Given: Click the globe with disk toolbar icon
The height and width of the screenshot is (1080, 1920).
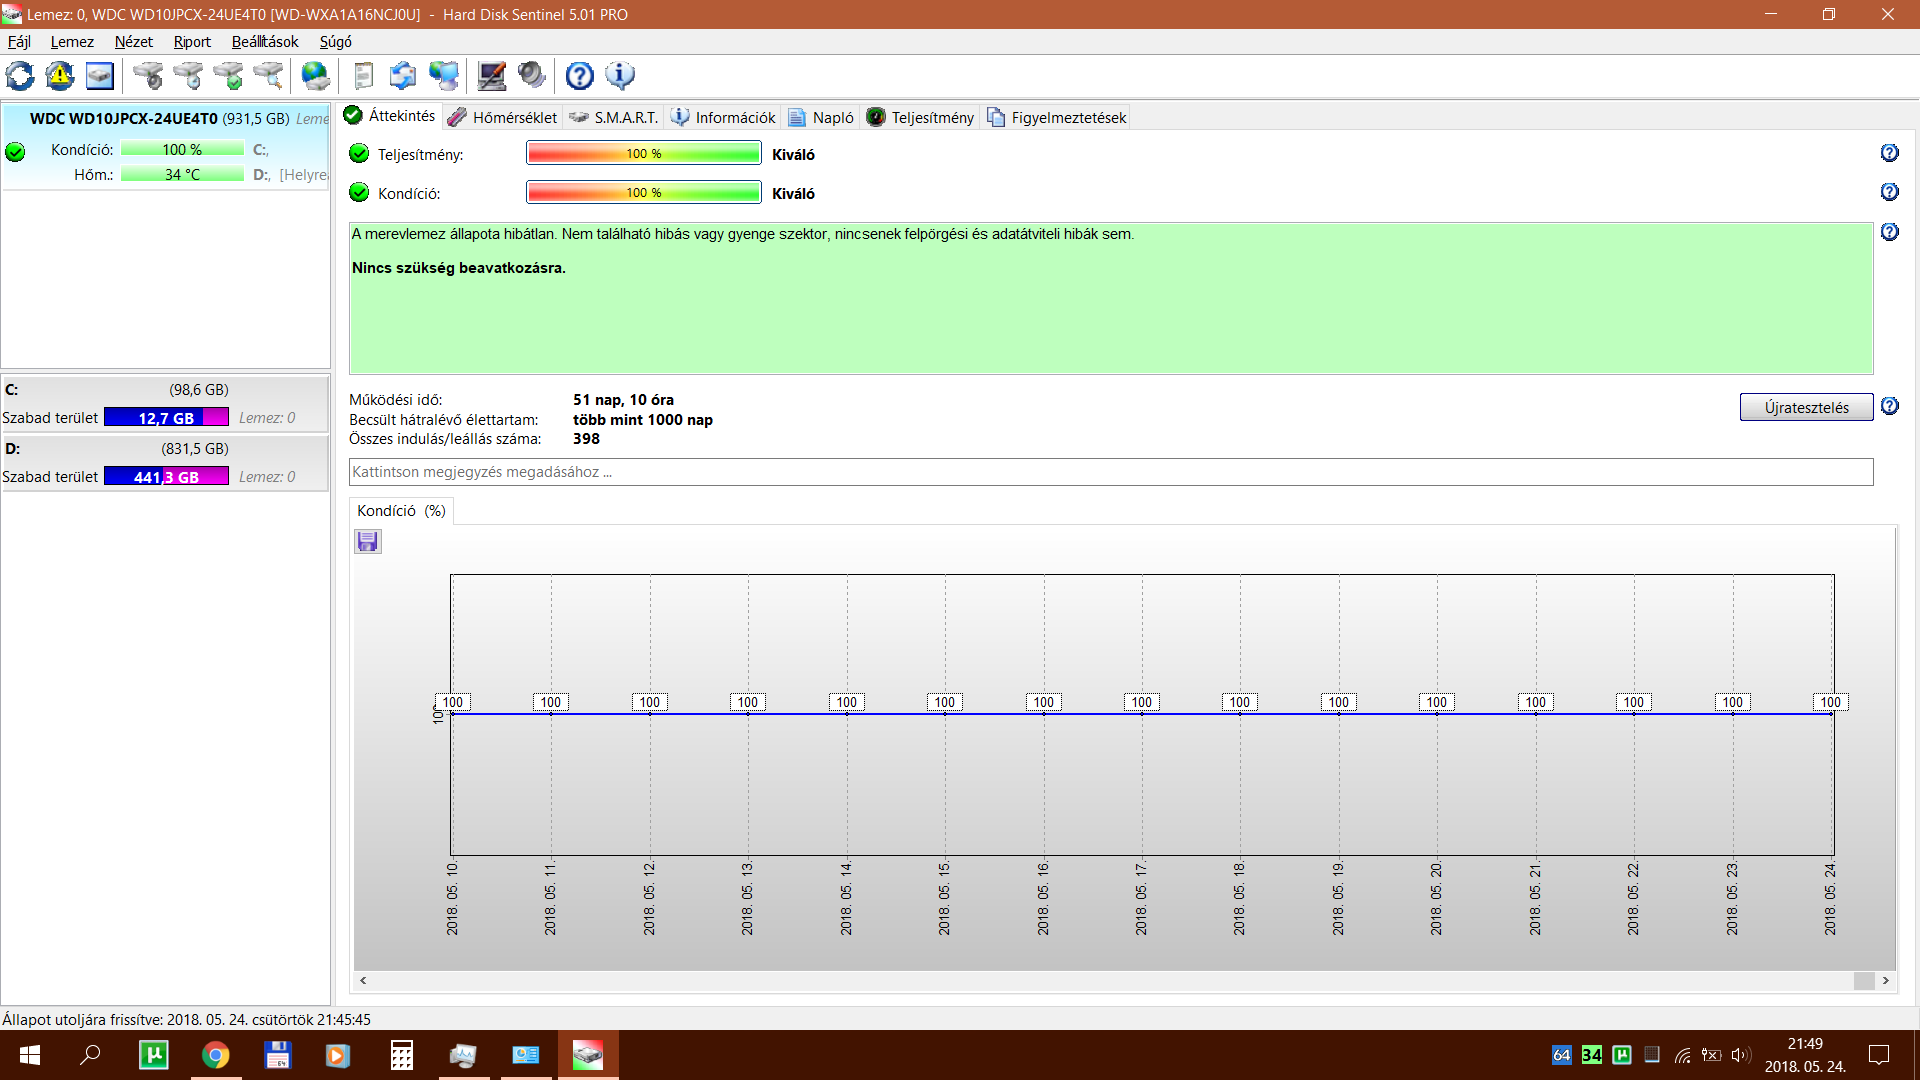Looking at the screenshot, I should pos(315,76).
